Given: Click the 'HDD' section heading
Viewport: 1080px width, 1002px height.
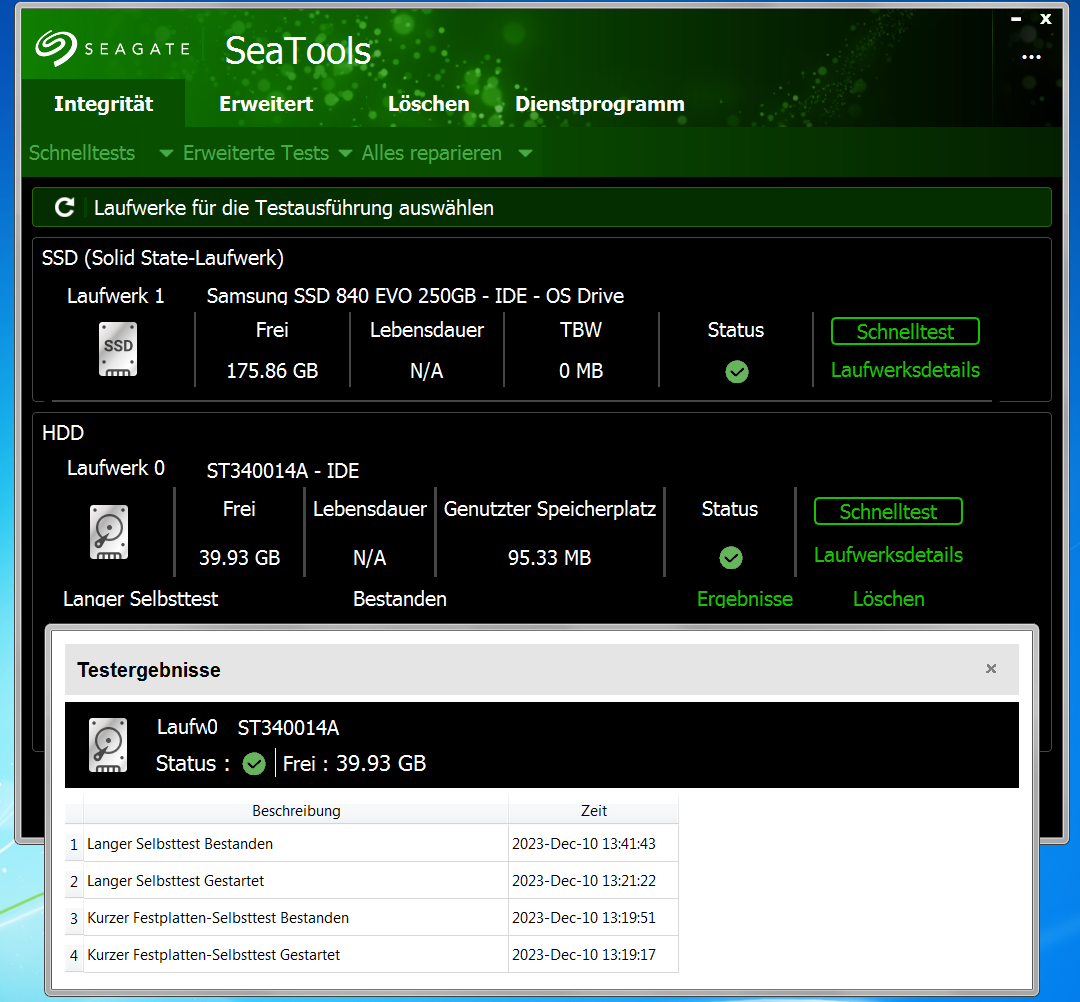Looking at the screenshot, I should click(x=63, y=432).
